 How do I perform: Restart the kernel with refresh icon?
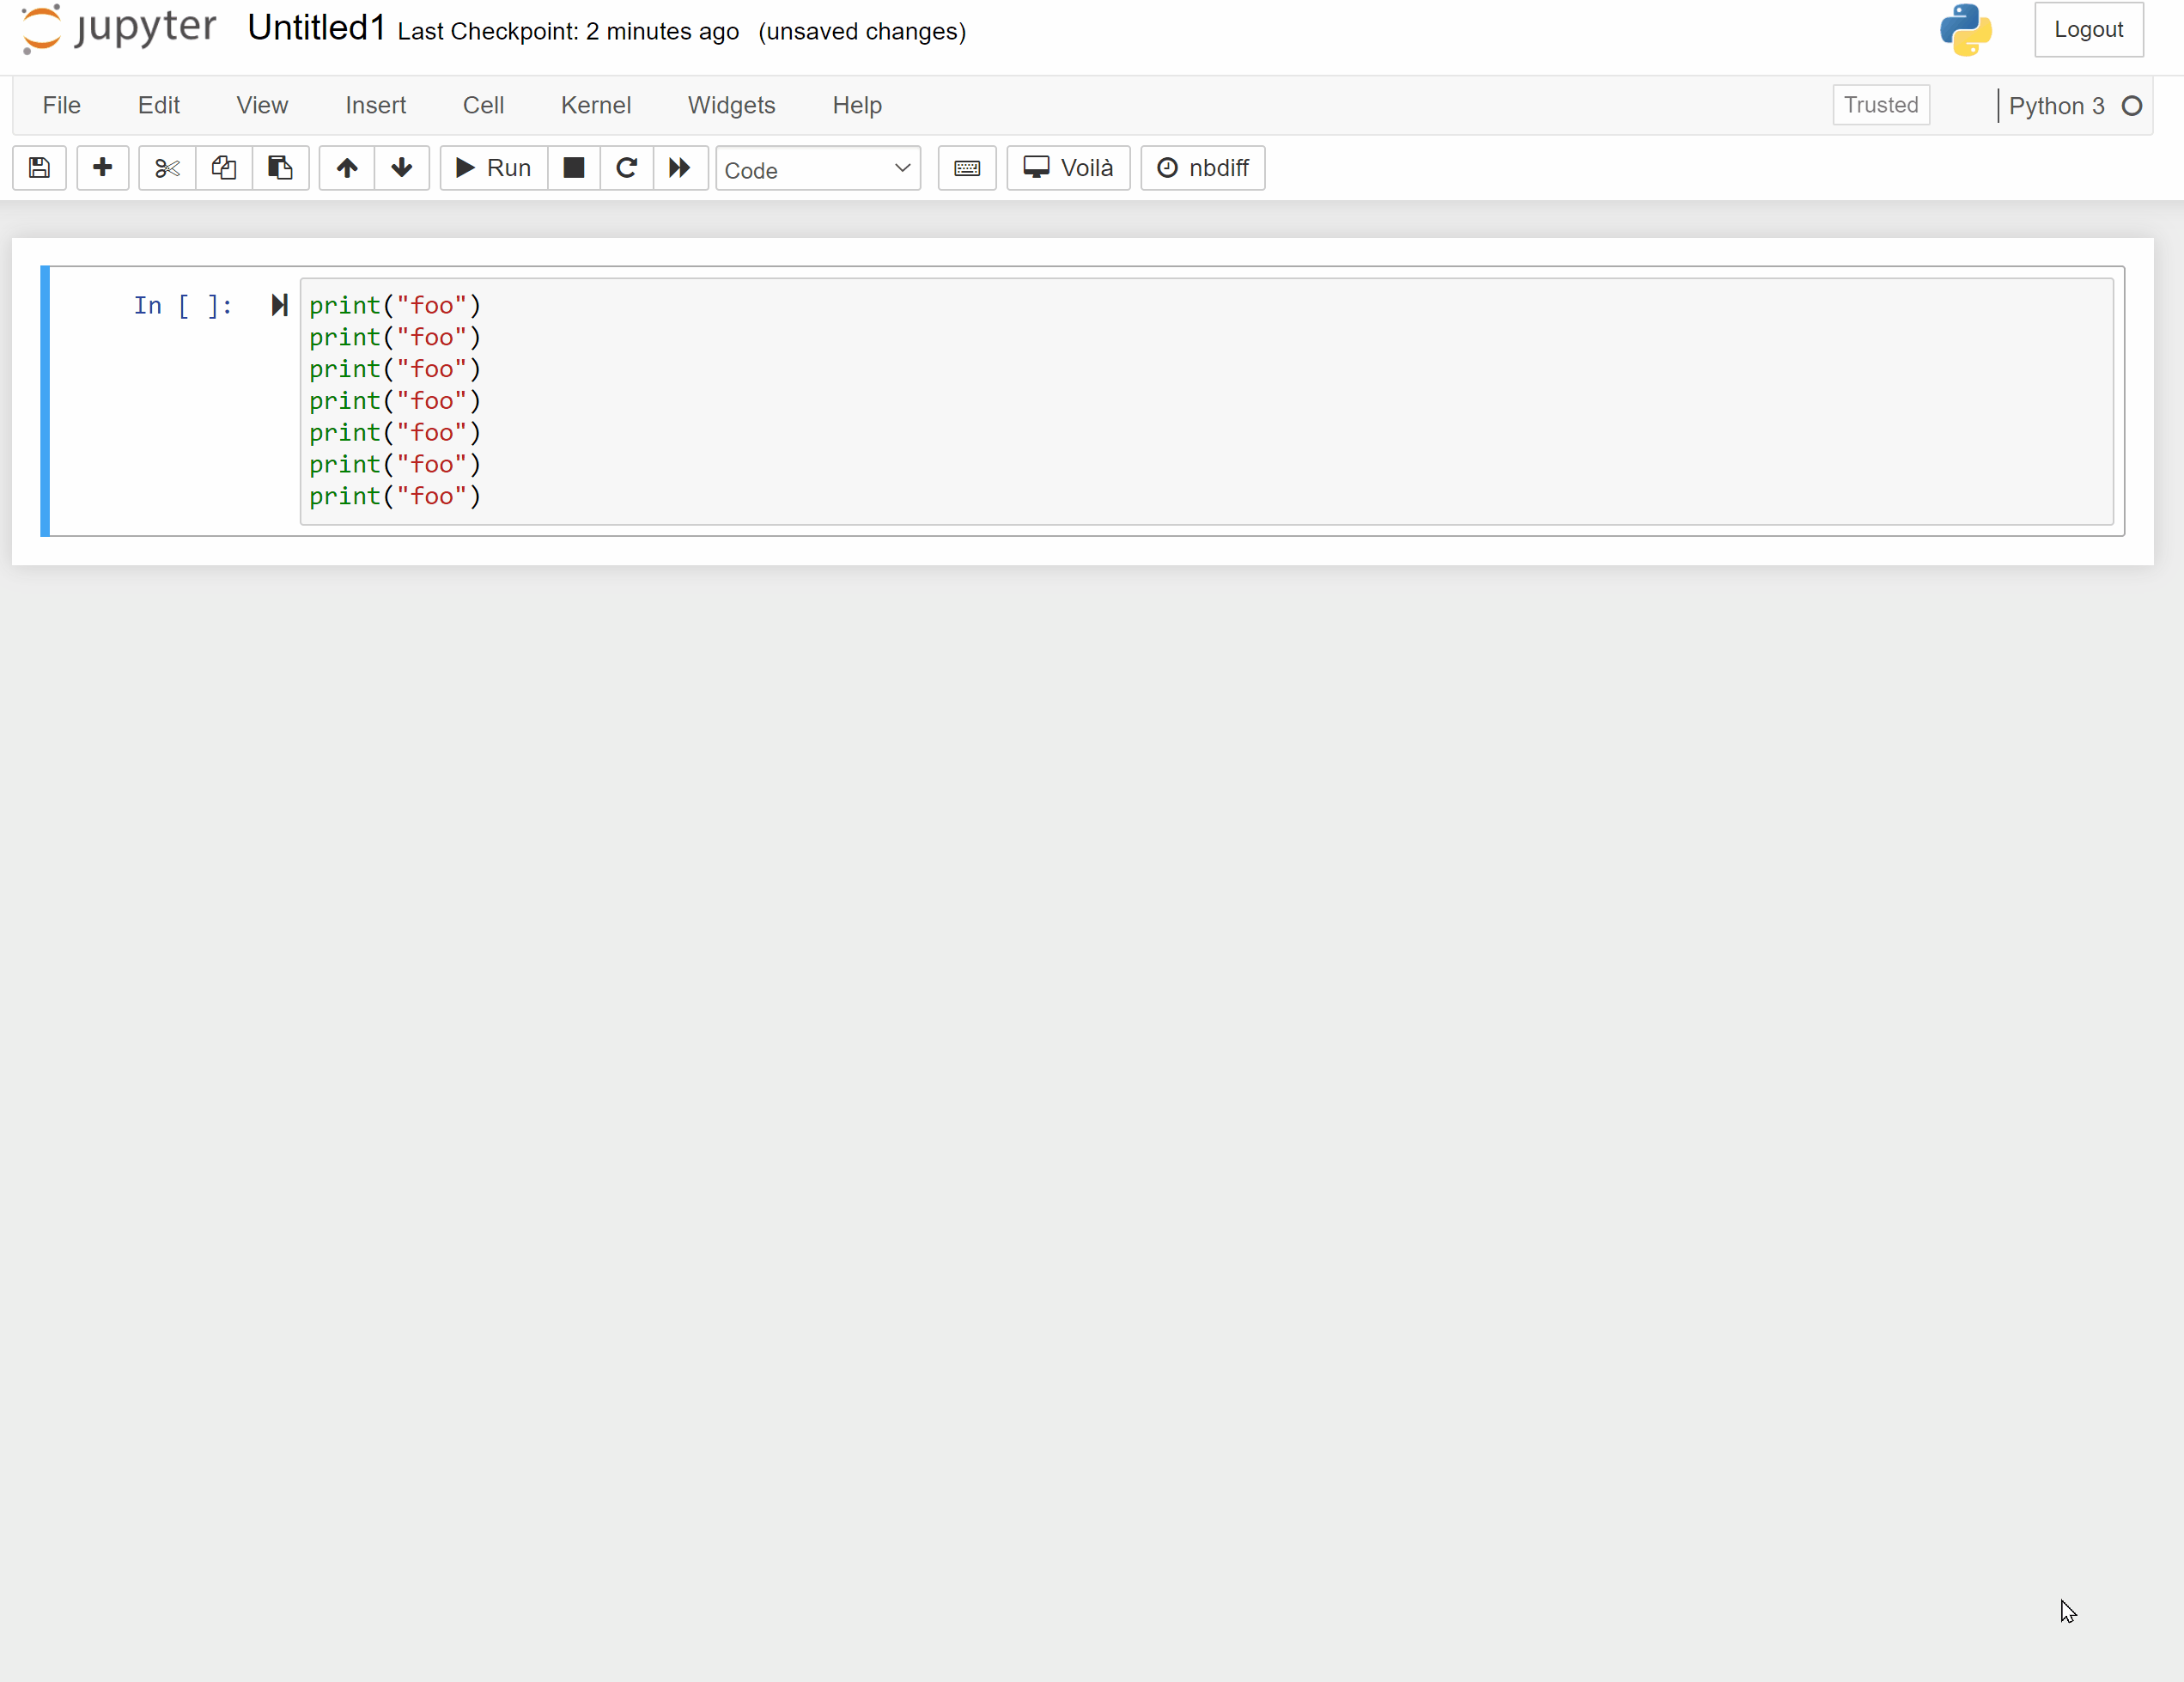point(627,168)
